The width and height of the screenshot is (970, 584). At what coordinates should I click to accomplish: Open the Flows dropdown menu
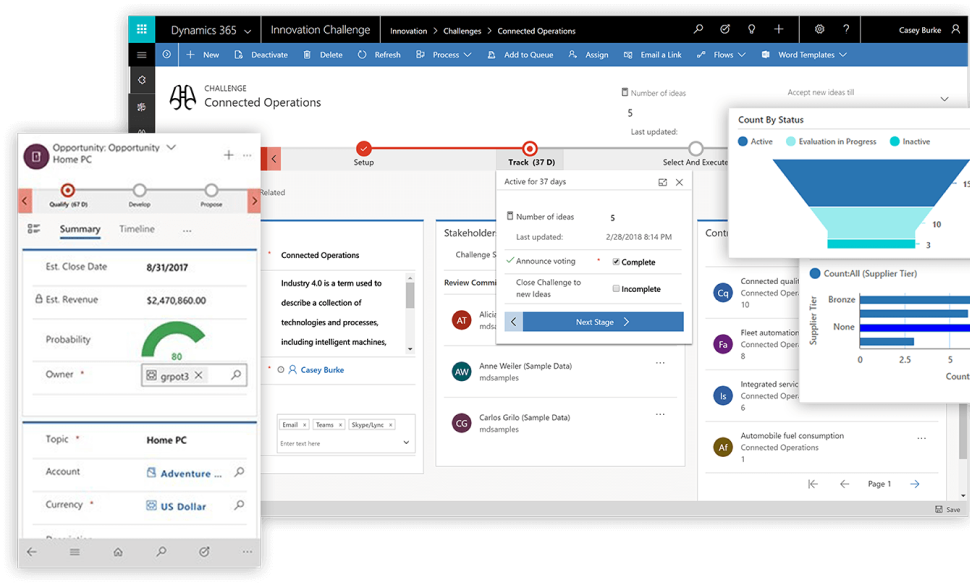click(721, 54)
